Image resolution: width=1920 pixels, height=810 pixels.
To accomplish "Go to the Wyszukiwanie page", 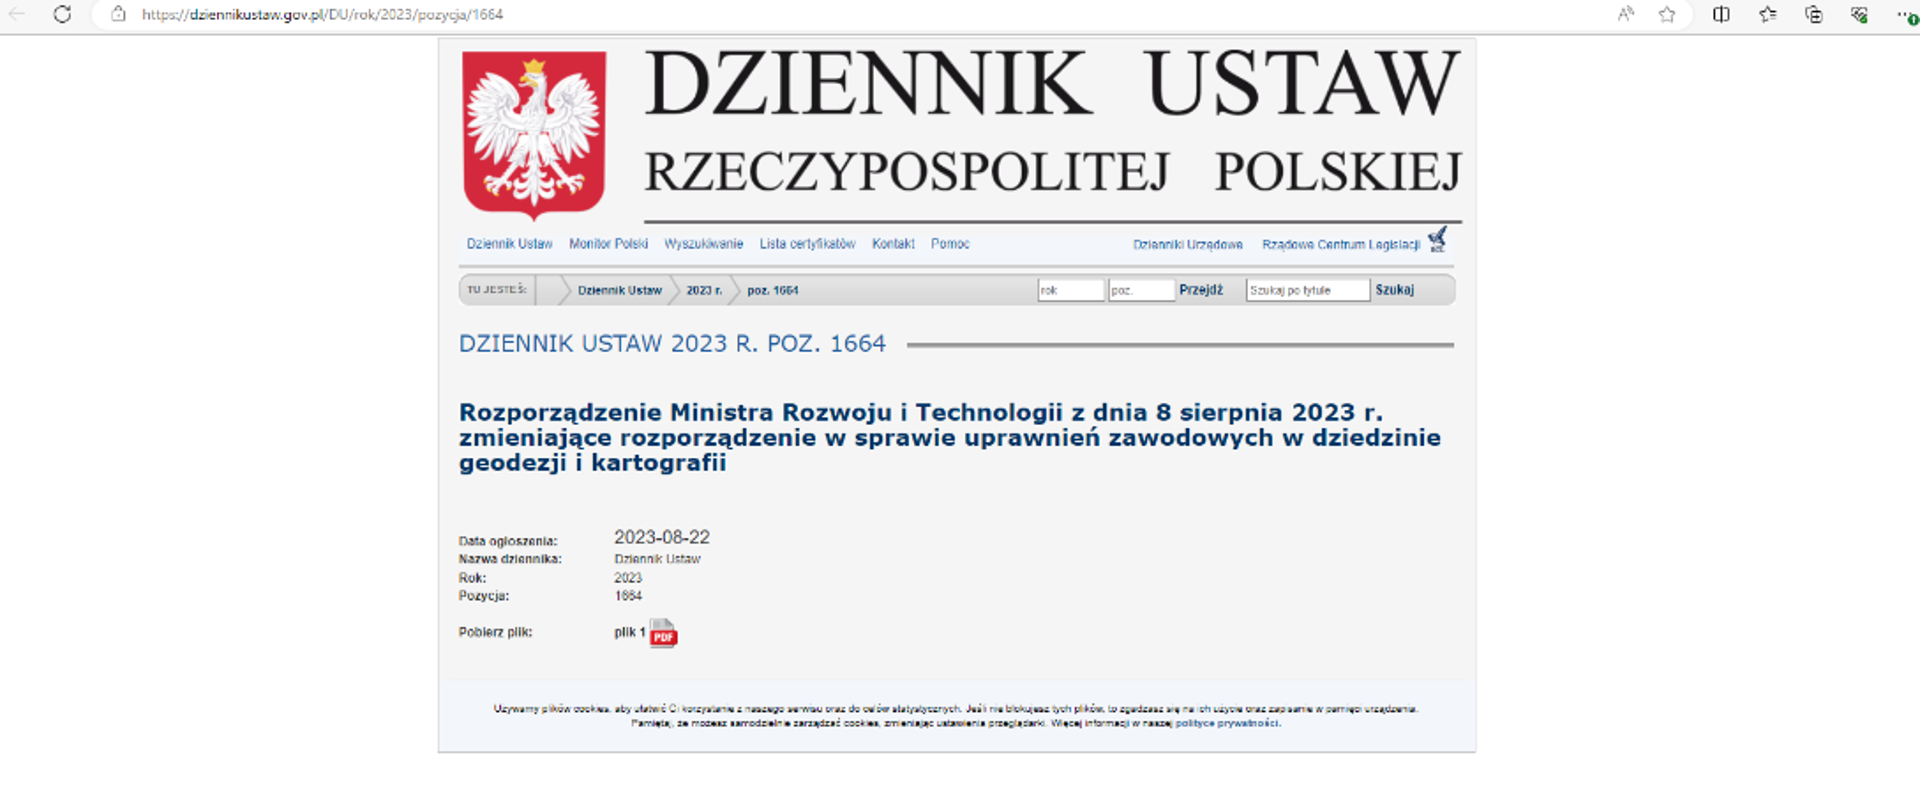I will pyautogui.click(x=703, y=244).
